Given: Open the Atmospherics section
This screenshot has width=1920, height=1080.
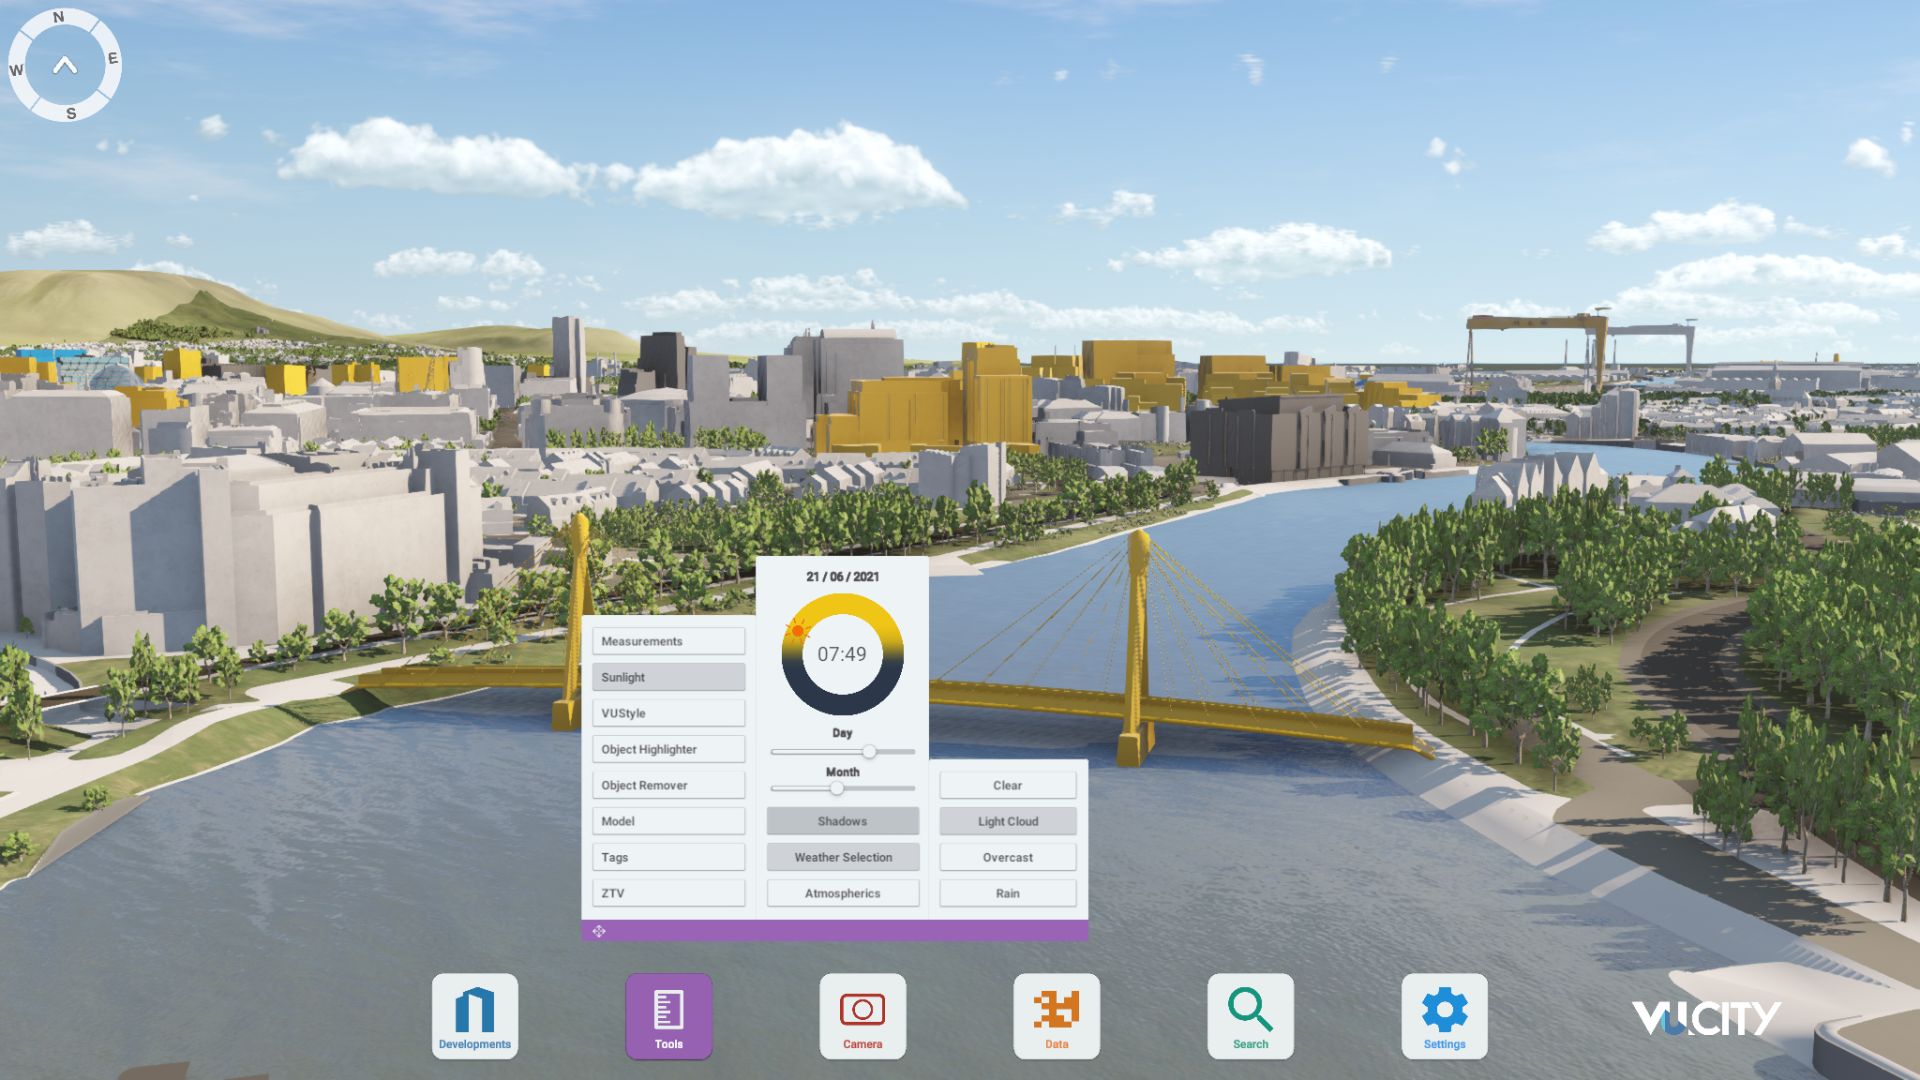Looking at the screenshot, I should [842, 892].
